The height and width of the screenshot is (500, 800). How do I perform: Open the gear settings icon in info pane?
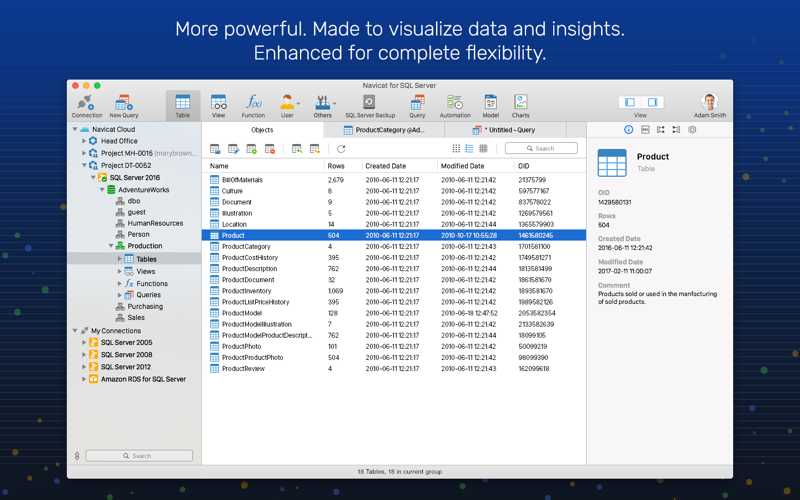[x=692, y=130]
